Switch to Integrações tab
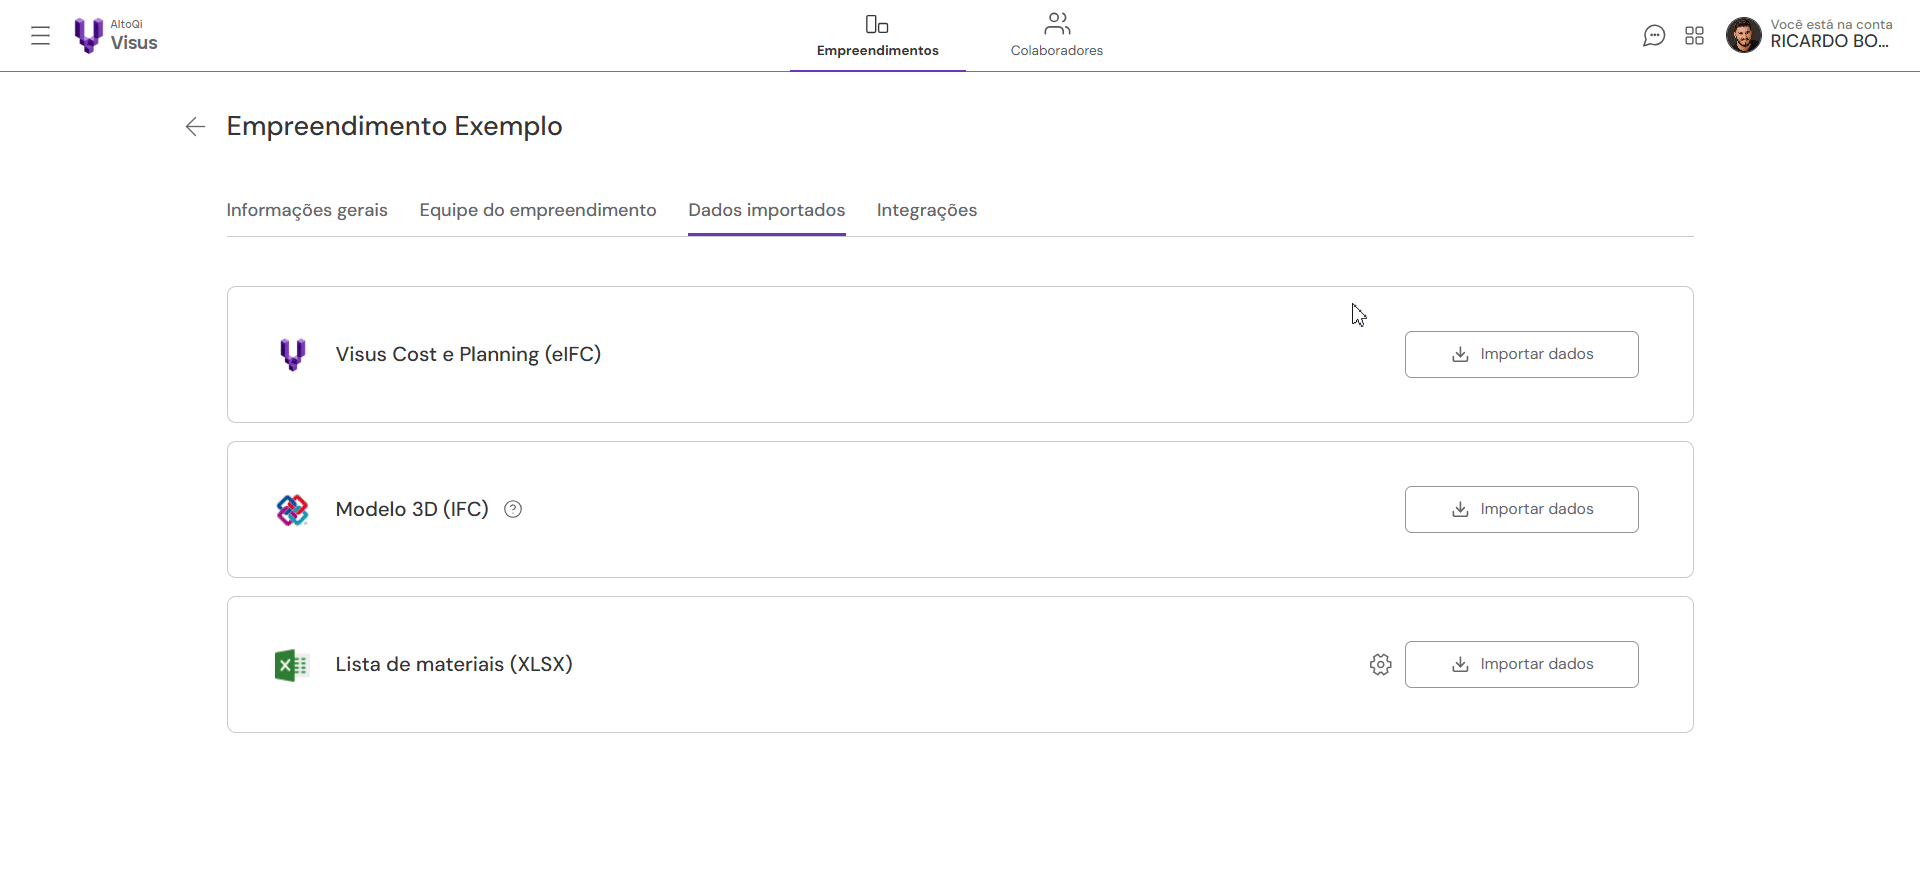Image resolution: width=1920 pixels, height=879 pixels. coord(927,210)
